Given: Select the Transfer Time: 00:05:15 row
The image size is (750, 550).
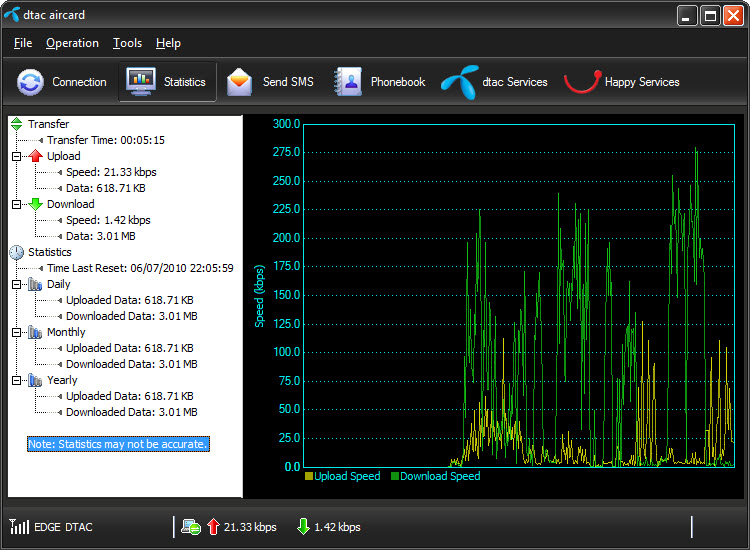Looking at the screenshot, I should point(106,140).
